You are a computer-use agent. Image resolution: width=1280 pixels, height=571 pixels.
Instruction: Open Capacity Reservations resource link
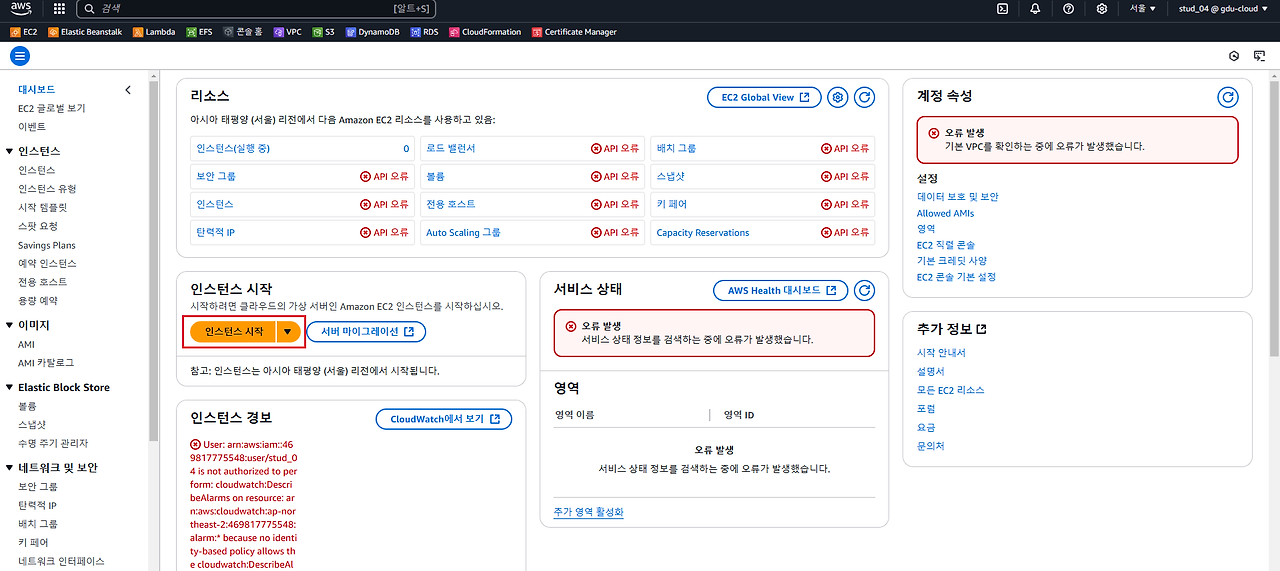(x=703, y=233)
